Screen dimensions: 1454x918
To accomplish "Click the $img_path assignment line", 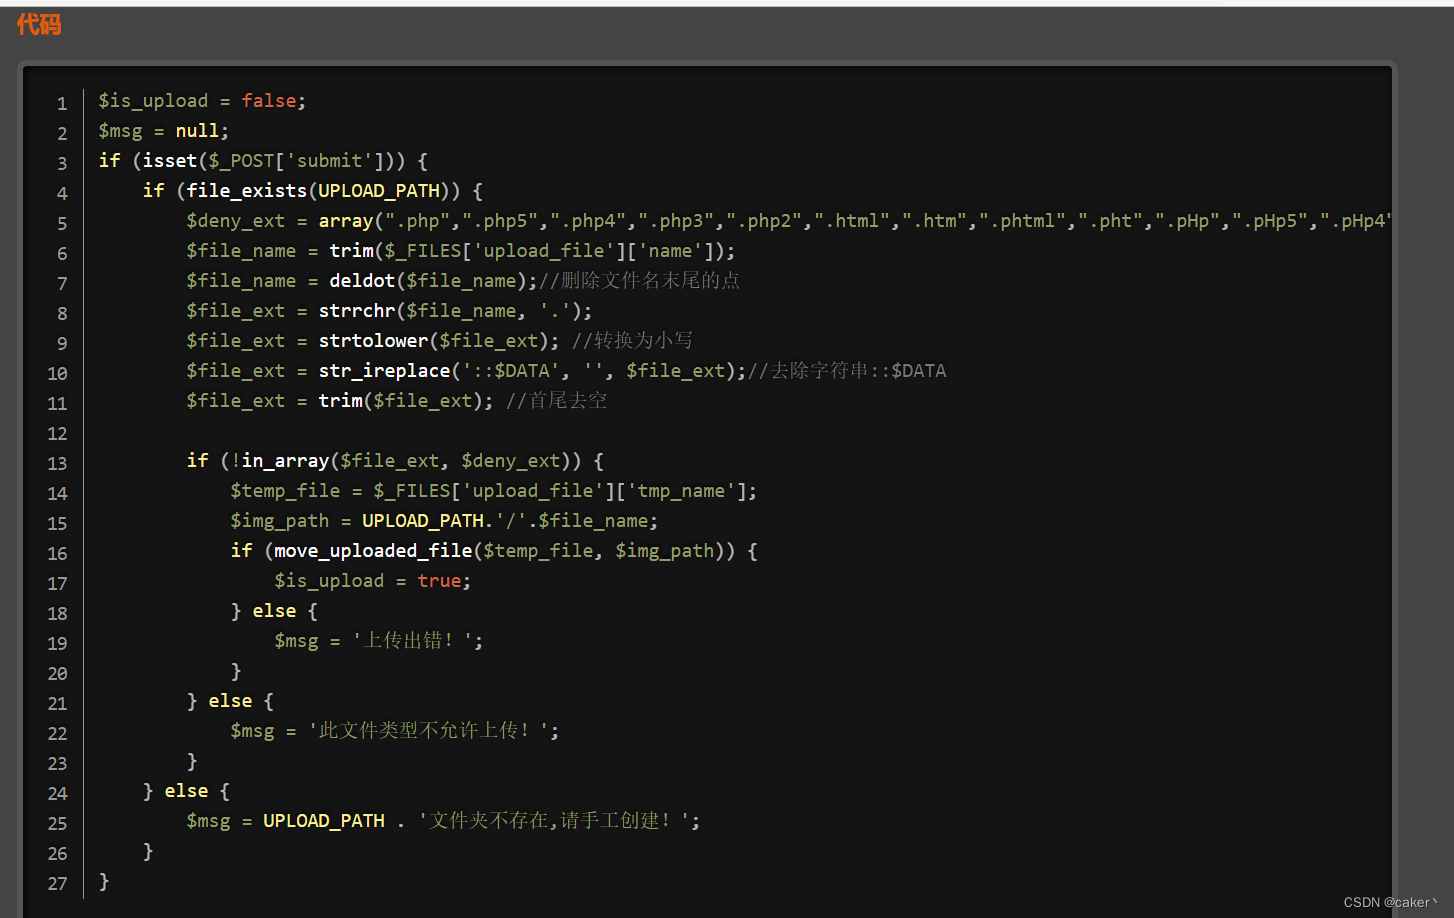I will point(444,521).
